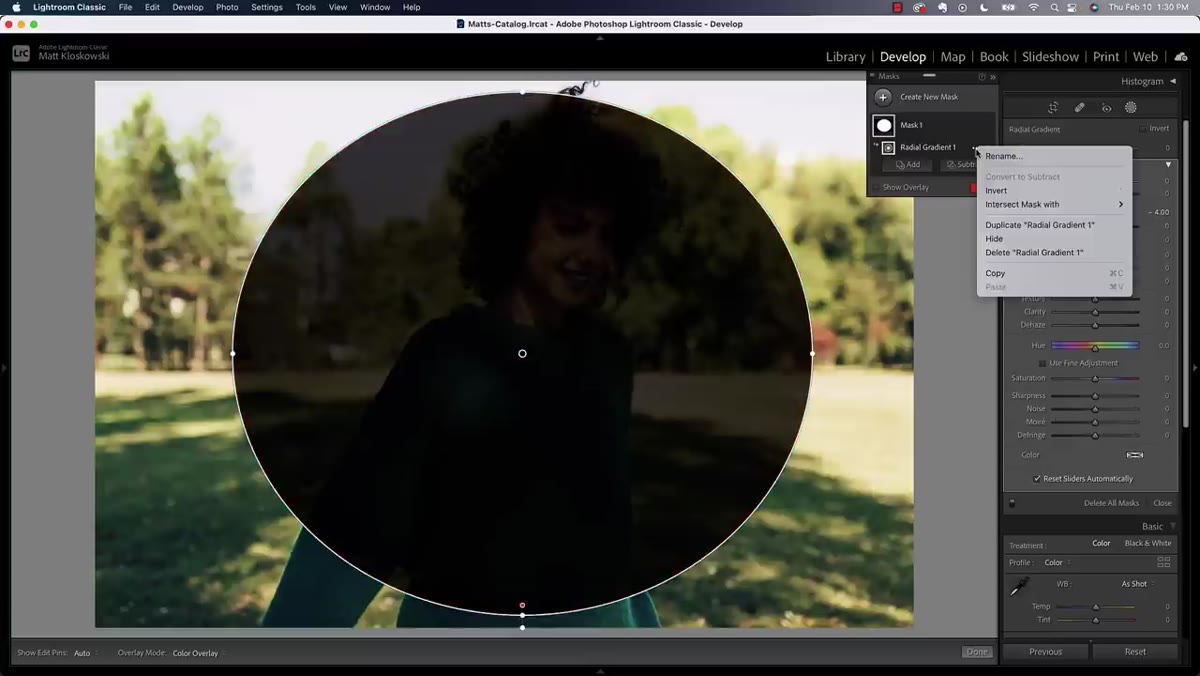Expand Intersect Mask with submenu
Viewport: 1200px width, 676px height.
coord(1054,204)
